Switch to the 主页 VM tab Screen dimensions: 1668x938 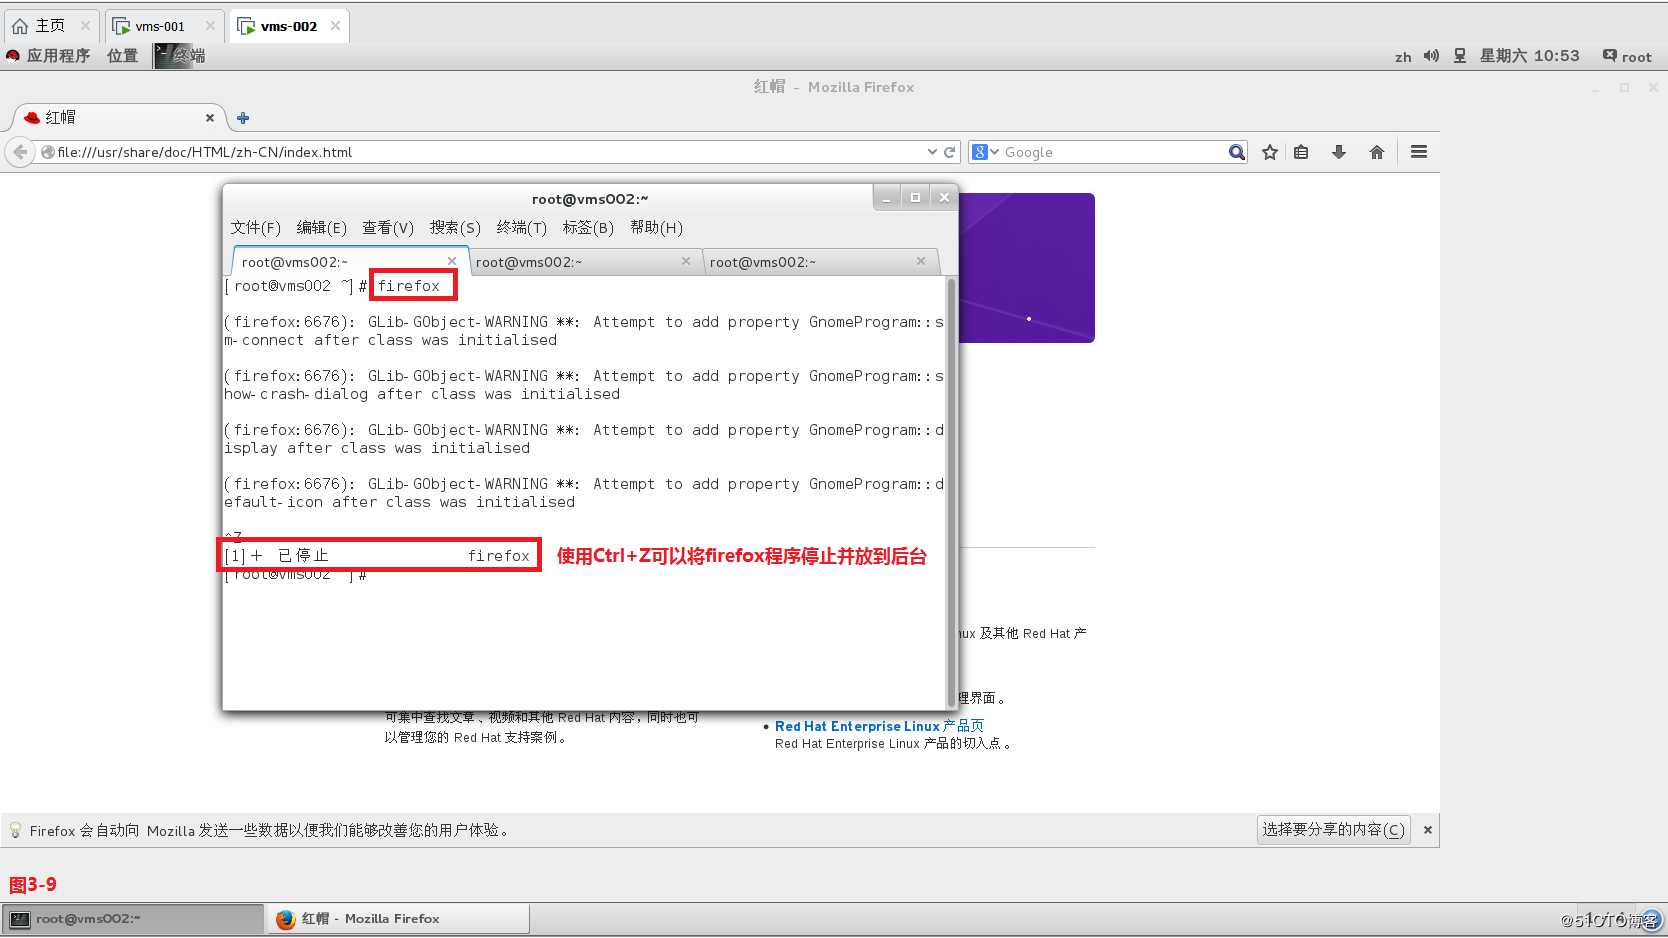click(50, 26)
